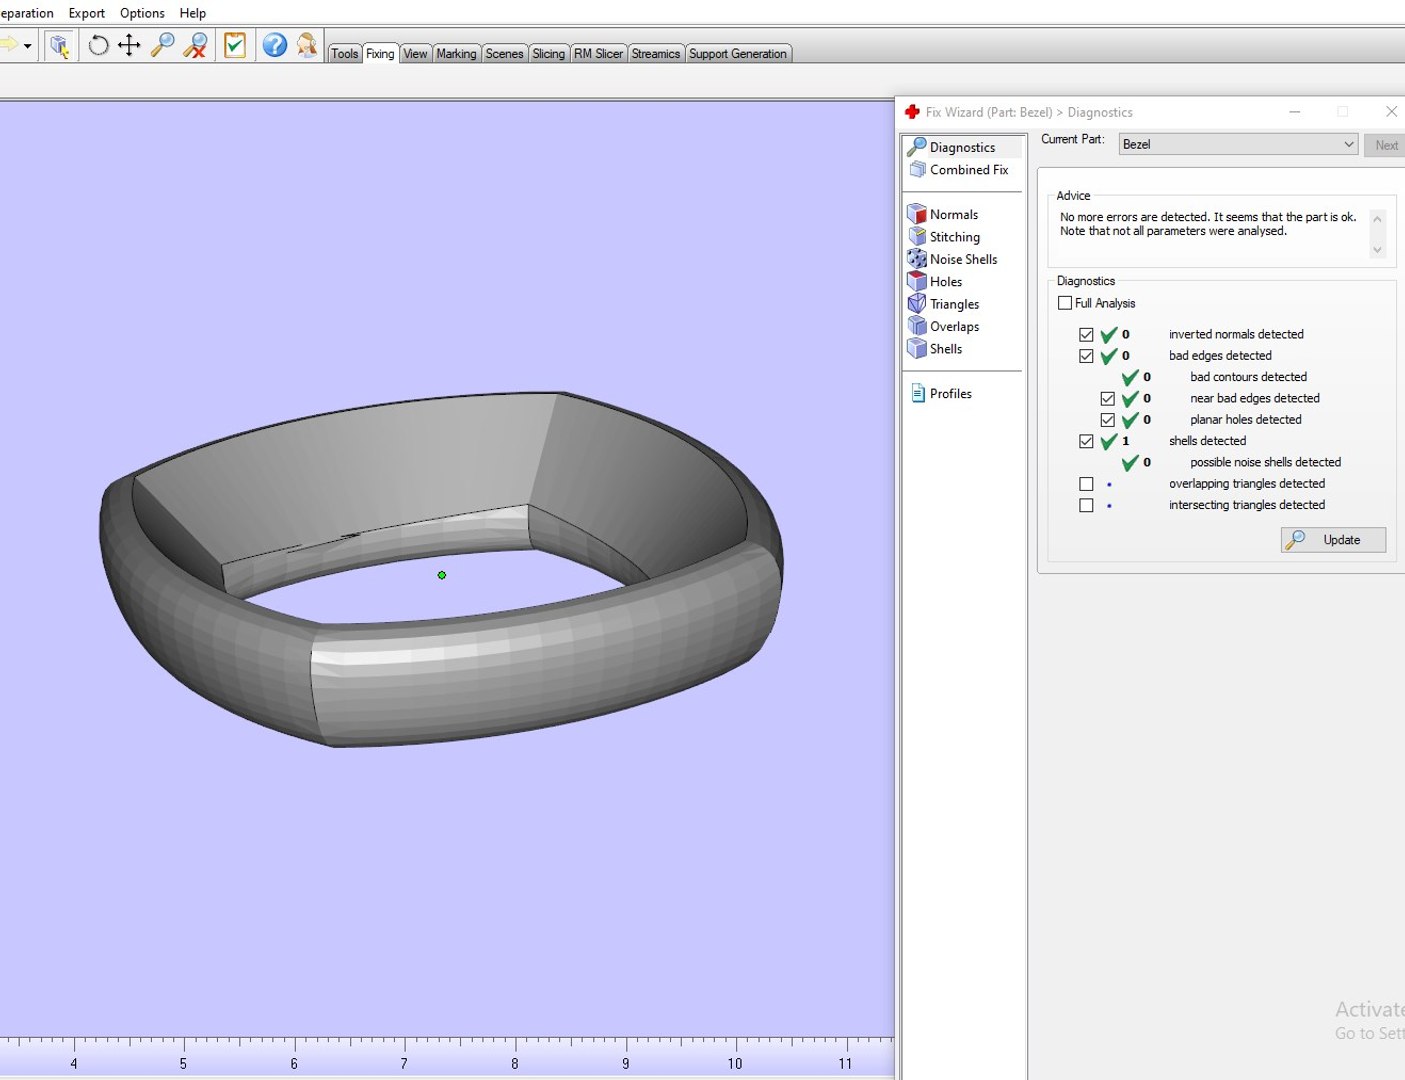The image size is (1405, 1080).
Task: Select Normals fix in sidebar
Action: click(942, 214)
